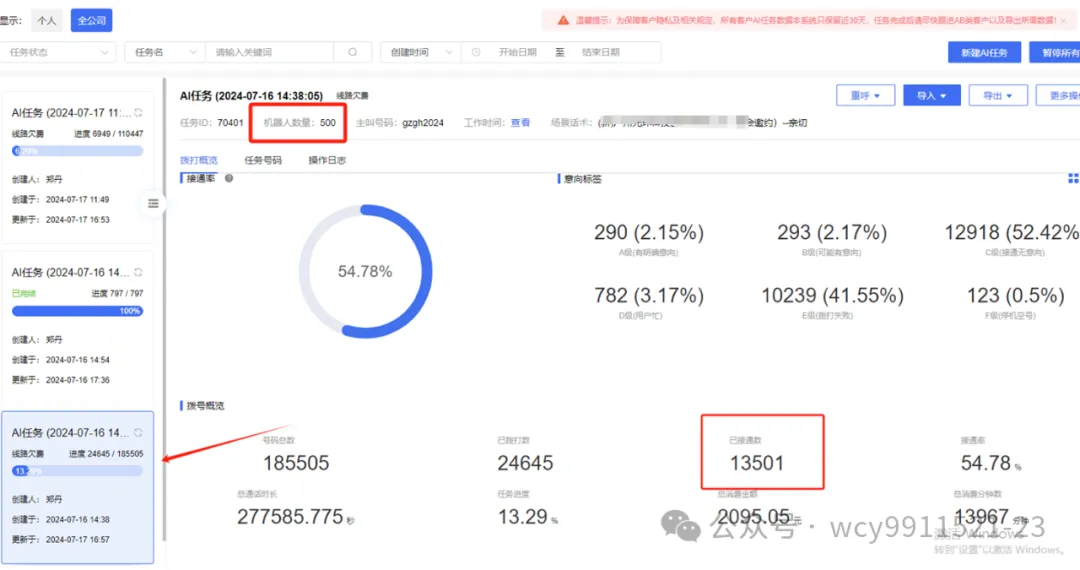This screenshot has height=570, width=1080.
Task: Switch to the 拨打概览 tab
Action: coord(198,160)
